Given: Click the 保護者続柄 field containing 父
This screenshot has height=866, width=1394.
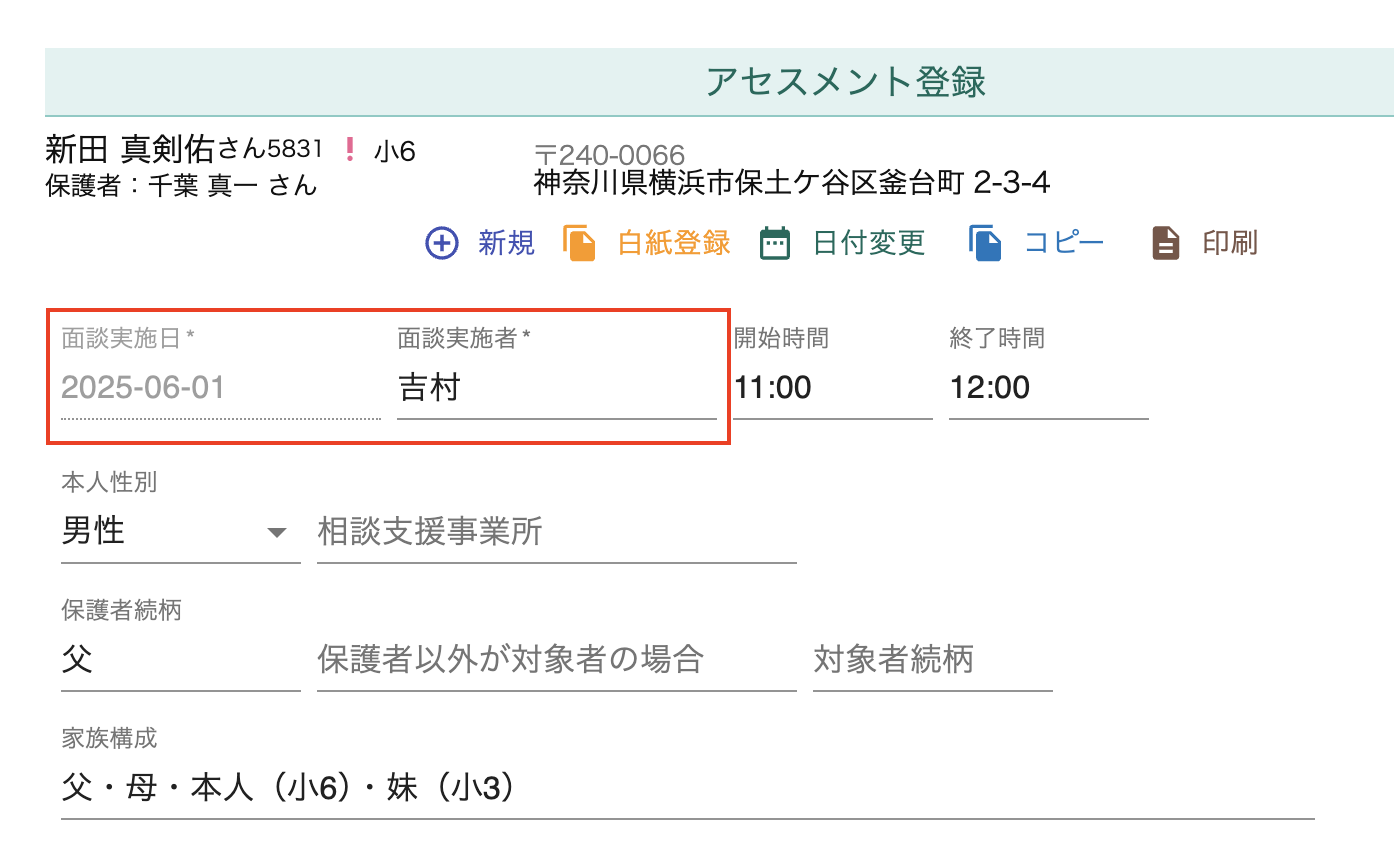Looking at the screenshot, I should tap(180, 660).
